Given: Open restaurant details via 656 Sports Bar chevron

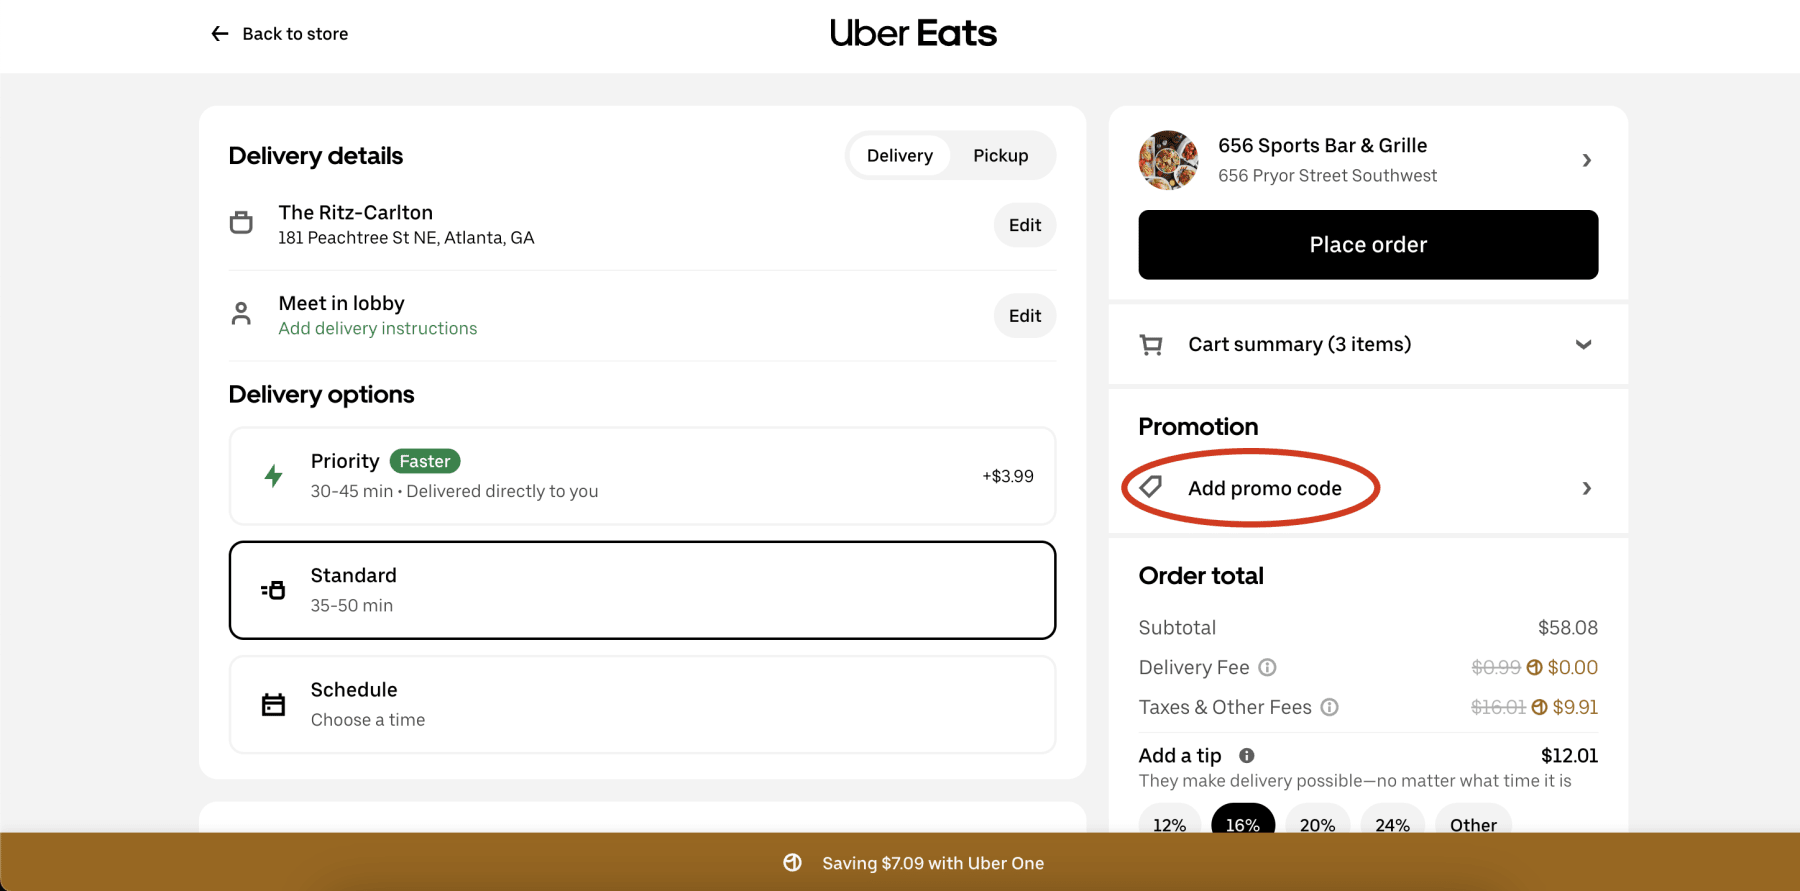Looking at the screenshot, I should pyautogui.click(x=1586, y=159).
